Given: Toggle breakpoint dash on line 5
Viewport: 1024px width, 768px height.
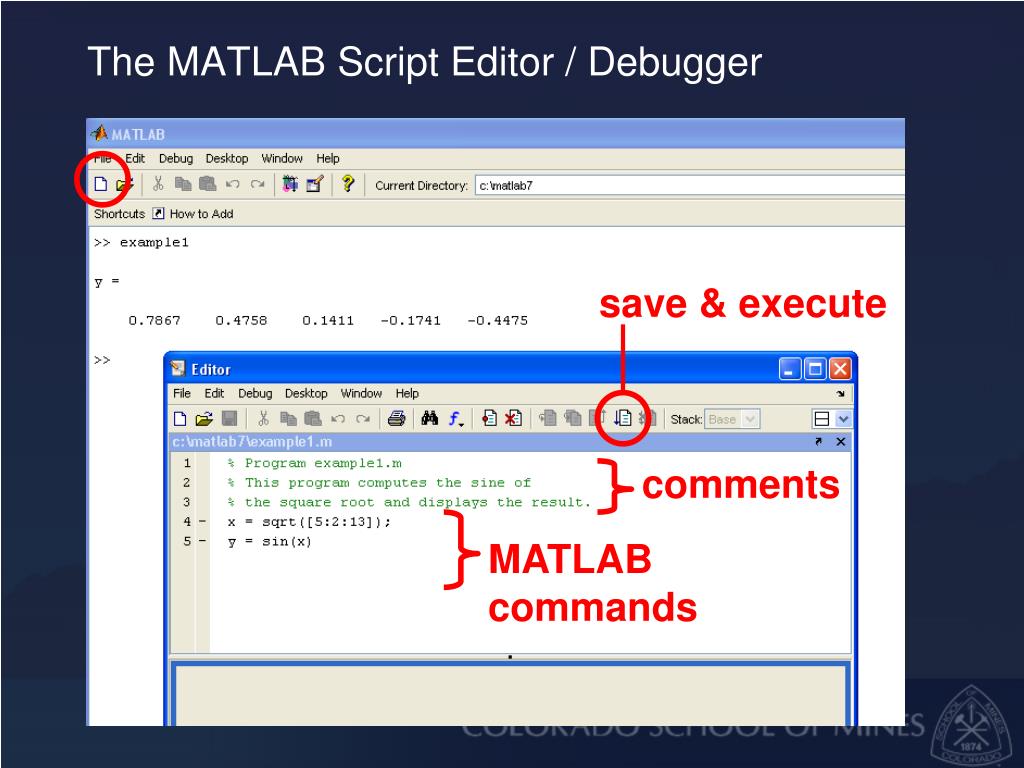Looking at the screenshot, I should click(x=202, y=541).
